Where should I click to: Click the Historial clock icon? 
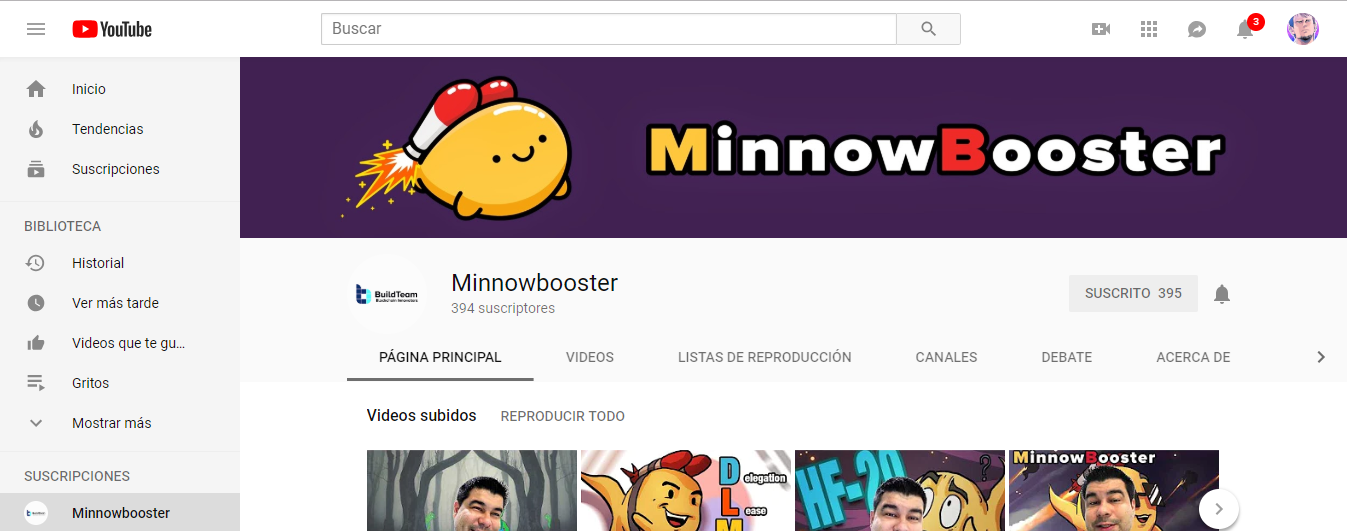pyautogui.click(x=36, y=263)
